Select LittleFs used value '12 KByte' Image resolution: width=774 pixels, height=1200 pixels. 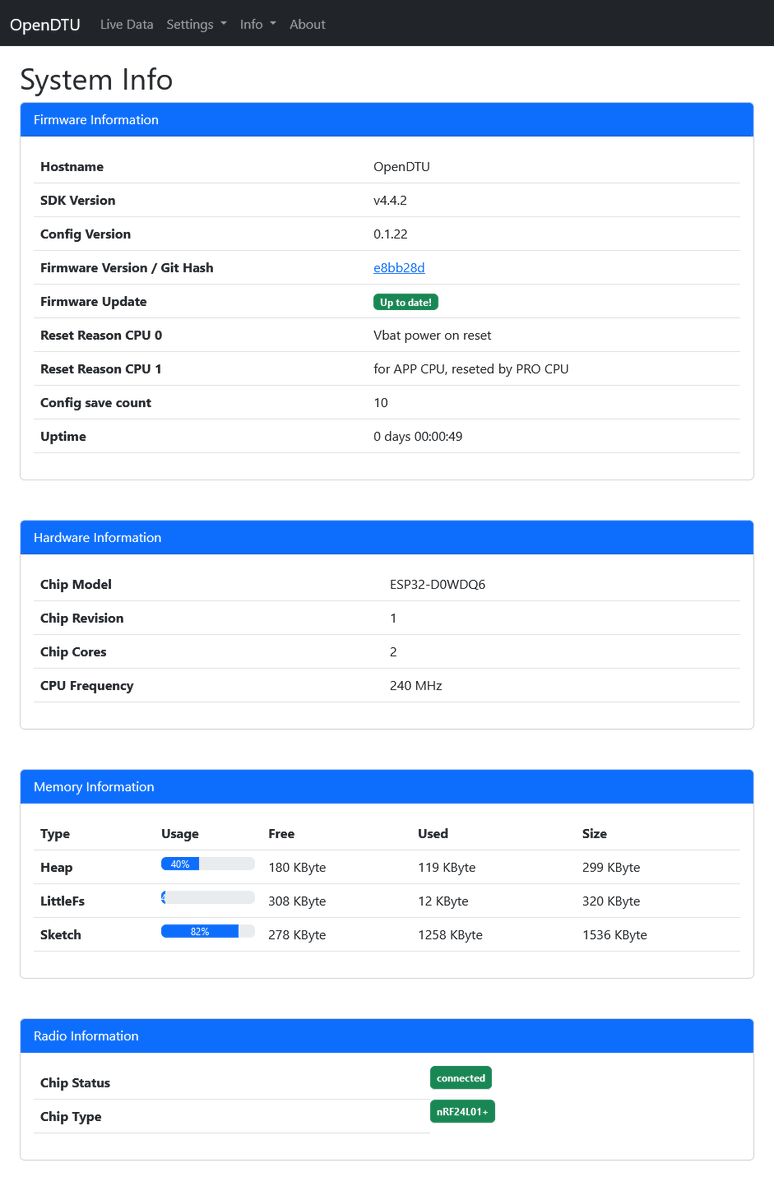(x=443, y=902)
